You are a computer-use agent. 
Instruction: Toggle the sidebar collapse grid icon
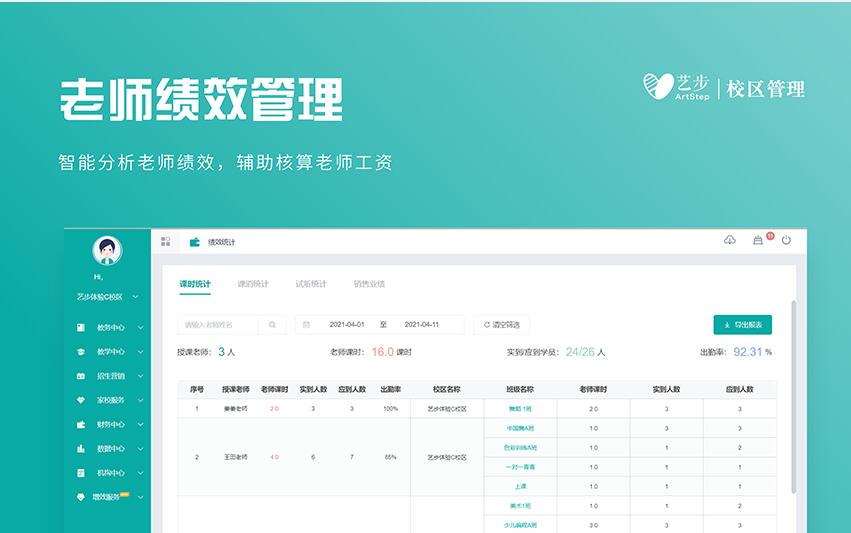pyautogui.click(x=166, y=241)
